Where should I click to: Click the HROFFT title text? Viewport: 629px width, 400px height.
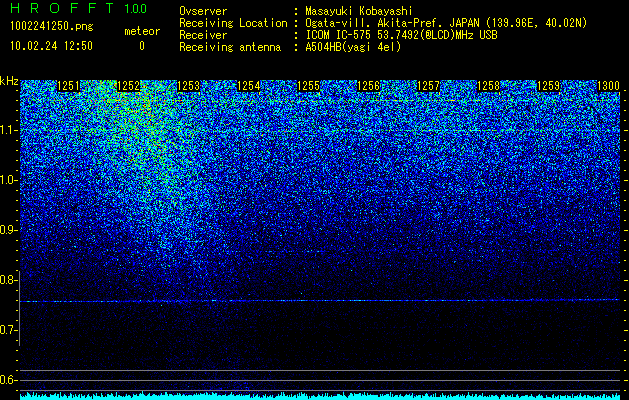point(62,8)
